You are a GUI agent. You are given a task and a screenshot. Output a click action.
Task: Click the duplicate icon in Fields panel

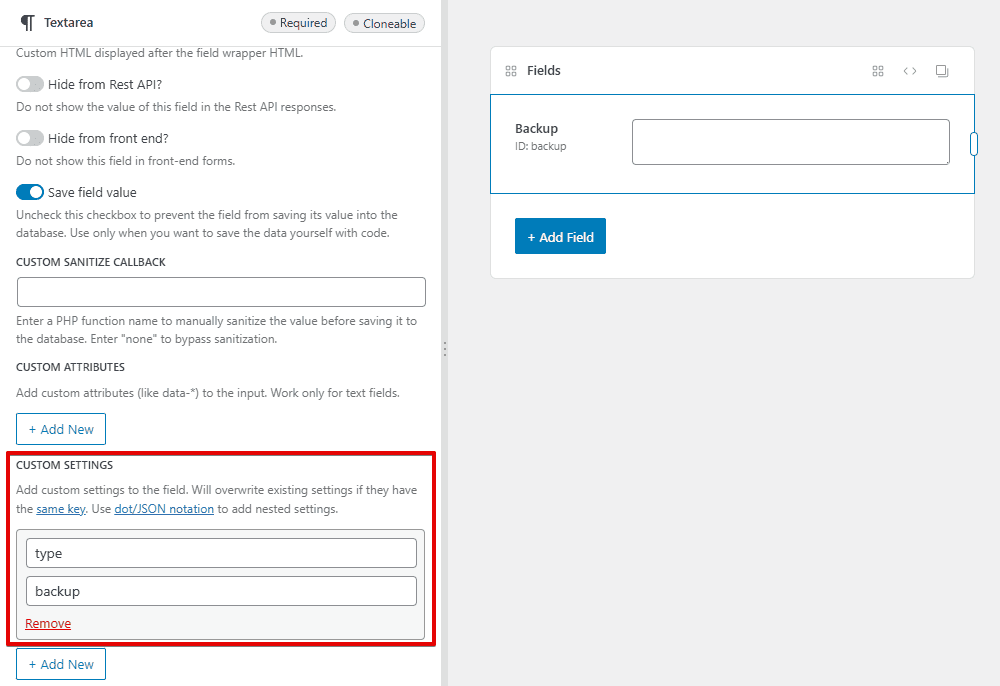click(941, 70)
